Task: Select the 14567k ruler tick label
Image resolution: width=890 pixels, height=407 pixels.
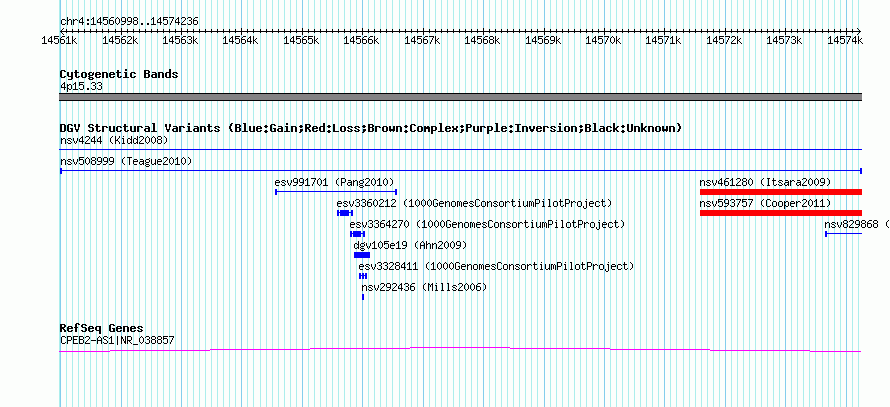Action: (x=422, y=40)
